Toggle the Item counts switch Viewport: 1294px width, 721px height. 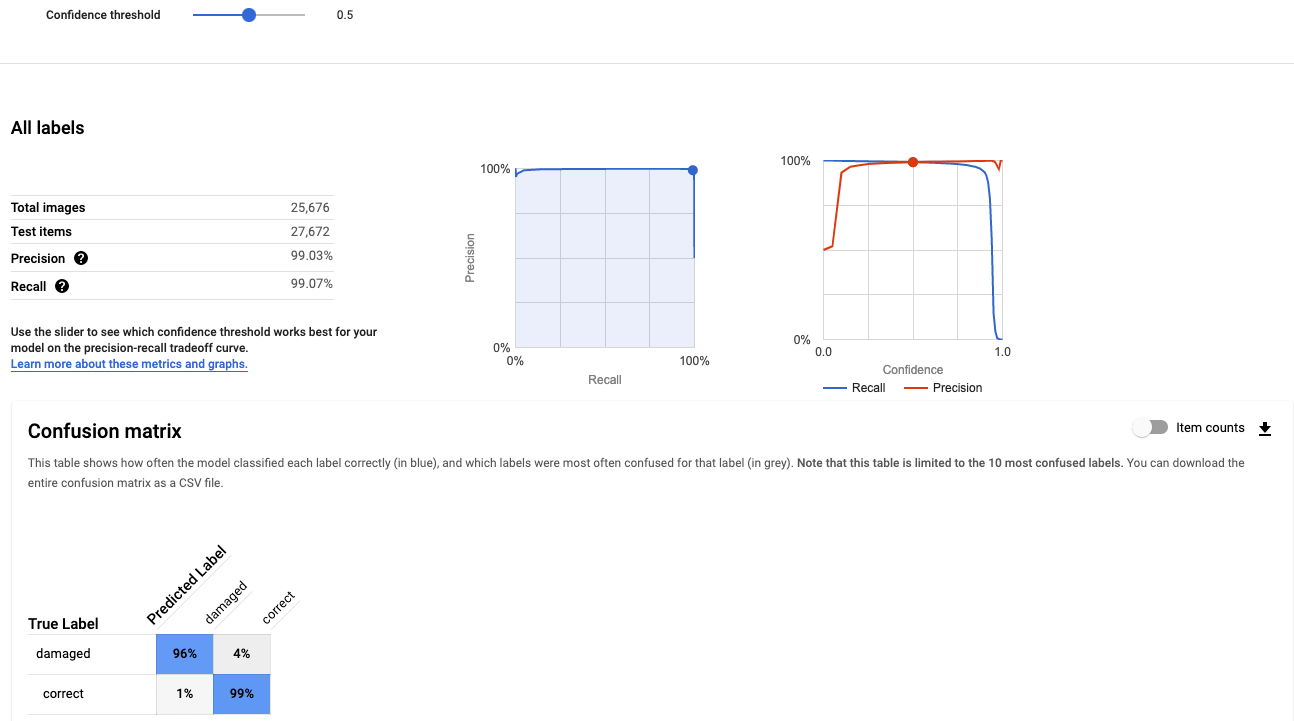point(1150,427)
